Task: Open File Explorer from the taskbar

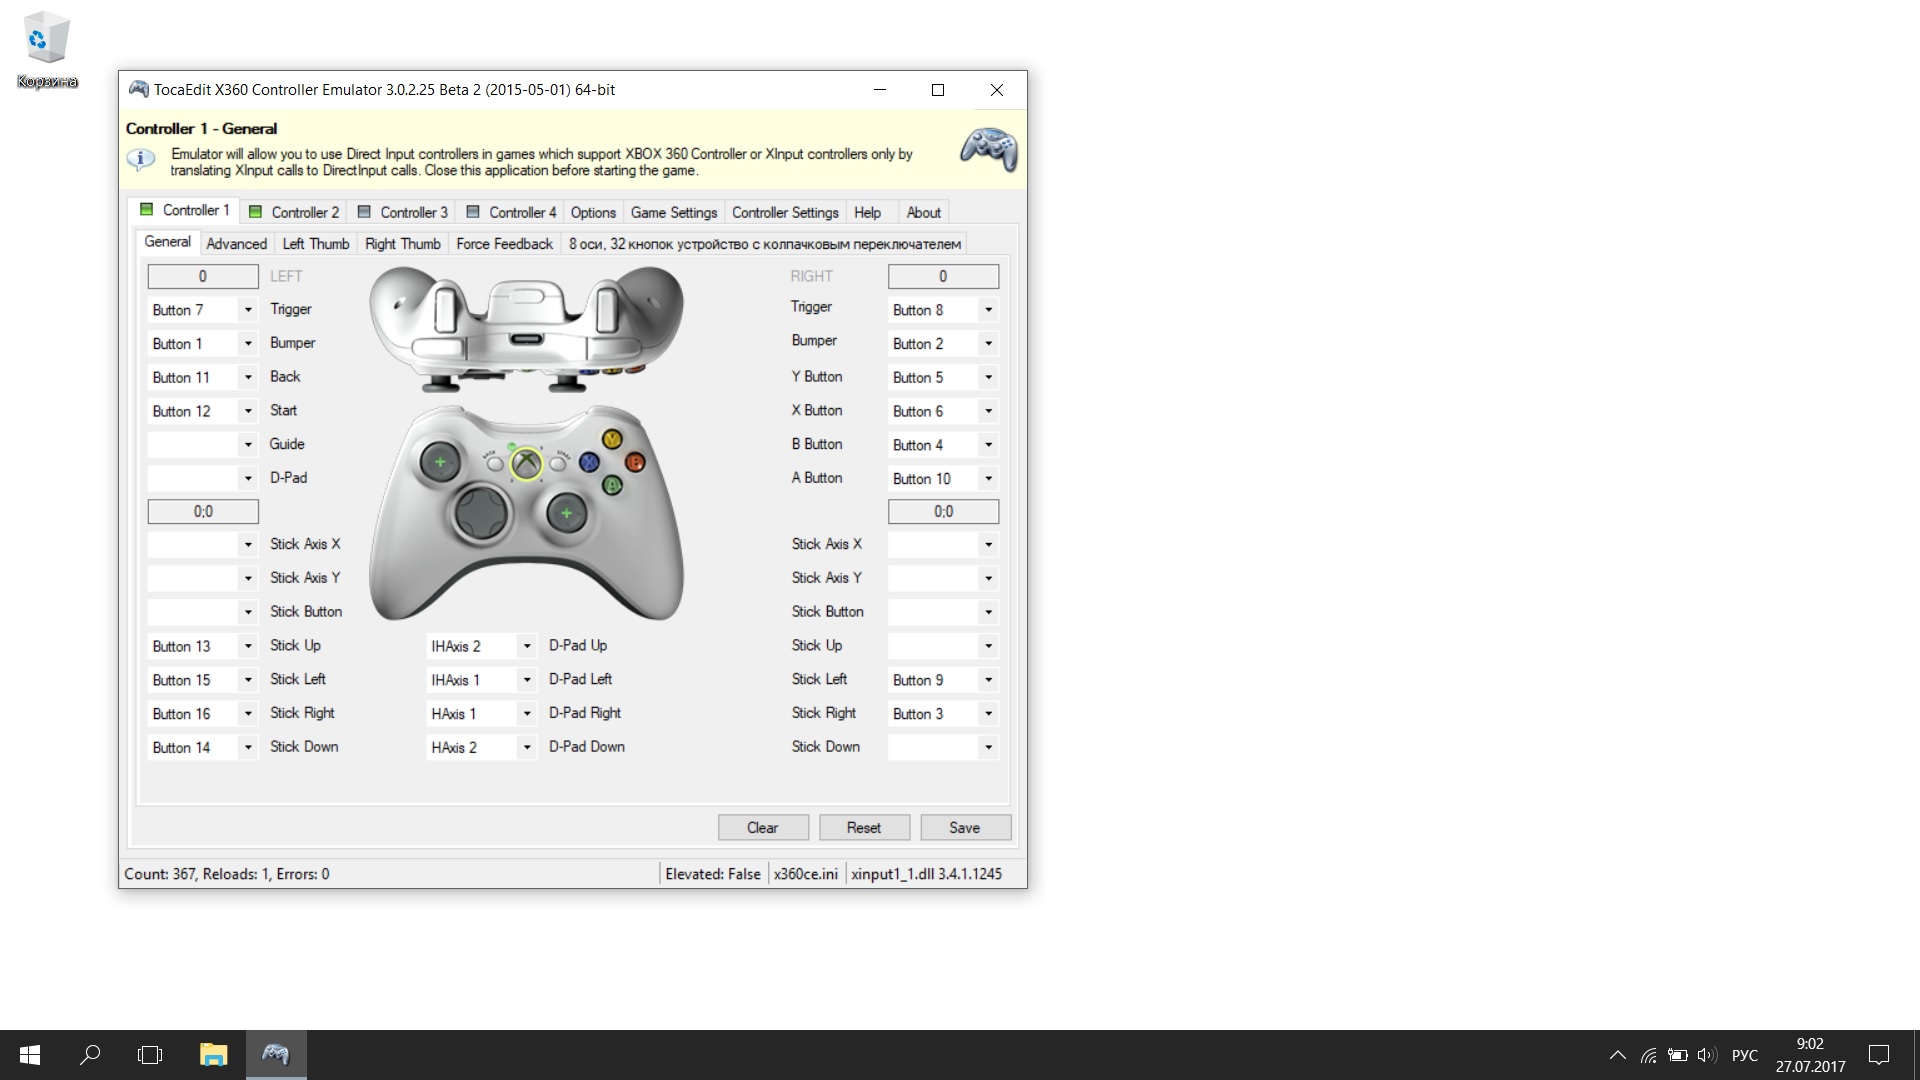Action: click(x=213, y=1054)
